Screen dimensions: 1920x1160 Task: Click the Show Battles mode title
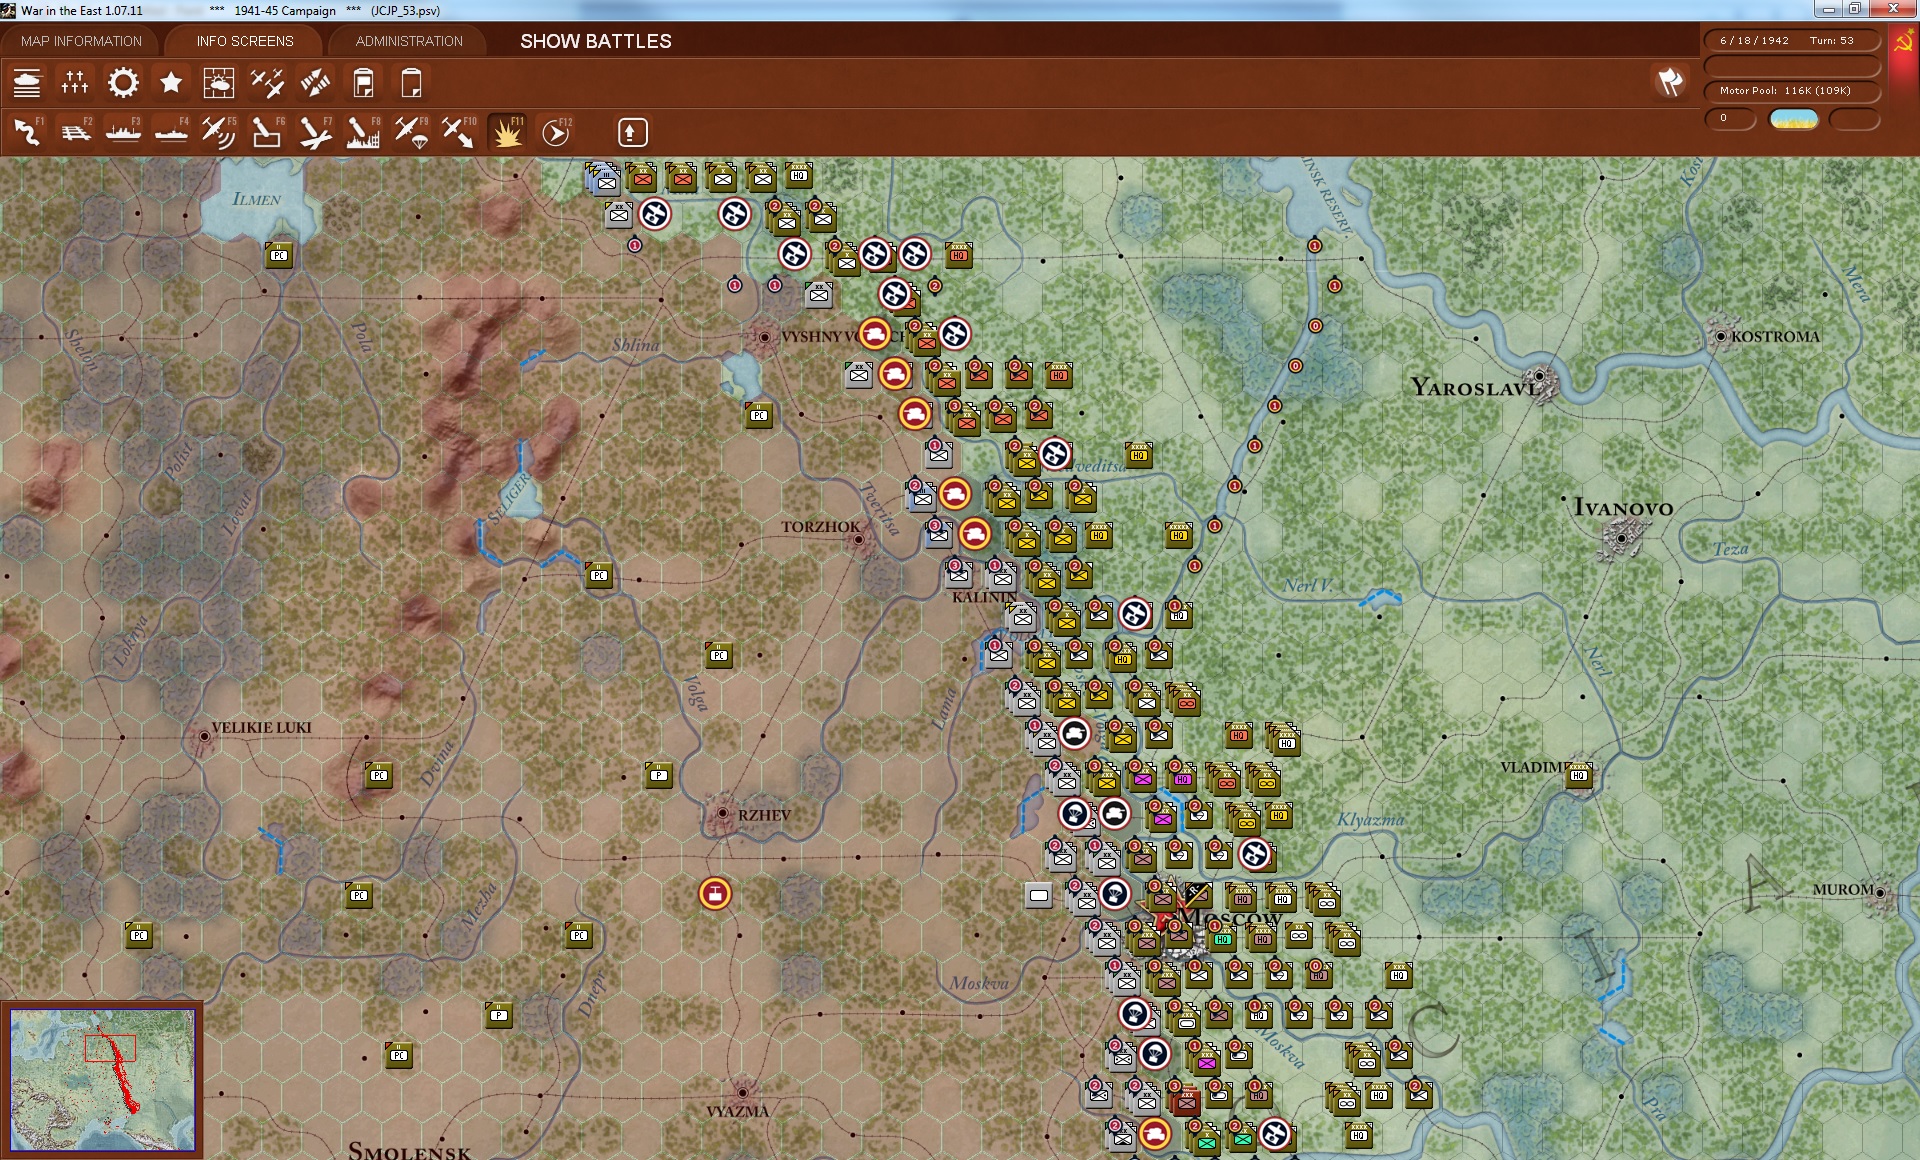click(x=596, y=41)
